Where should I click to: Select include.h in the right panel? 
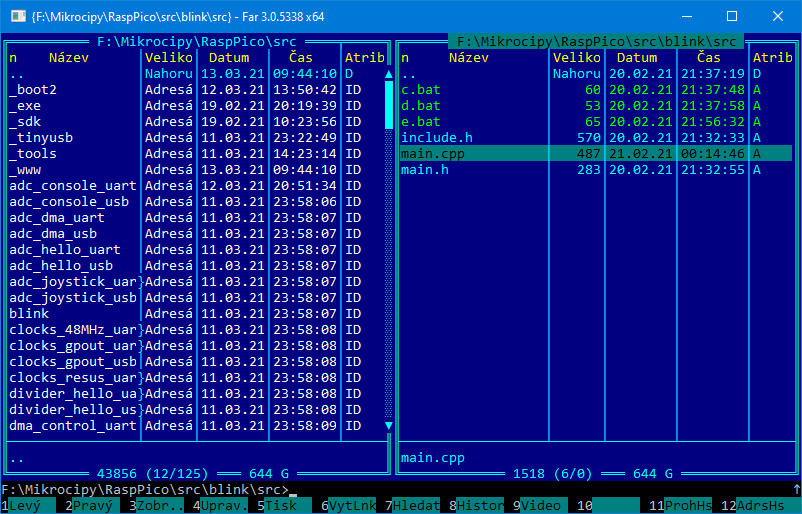(x=436, y=138)
